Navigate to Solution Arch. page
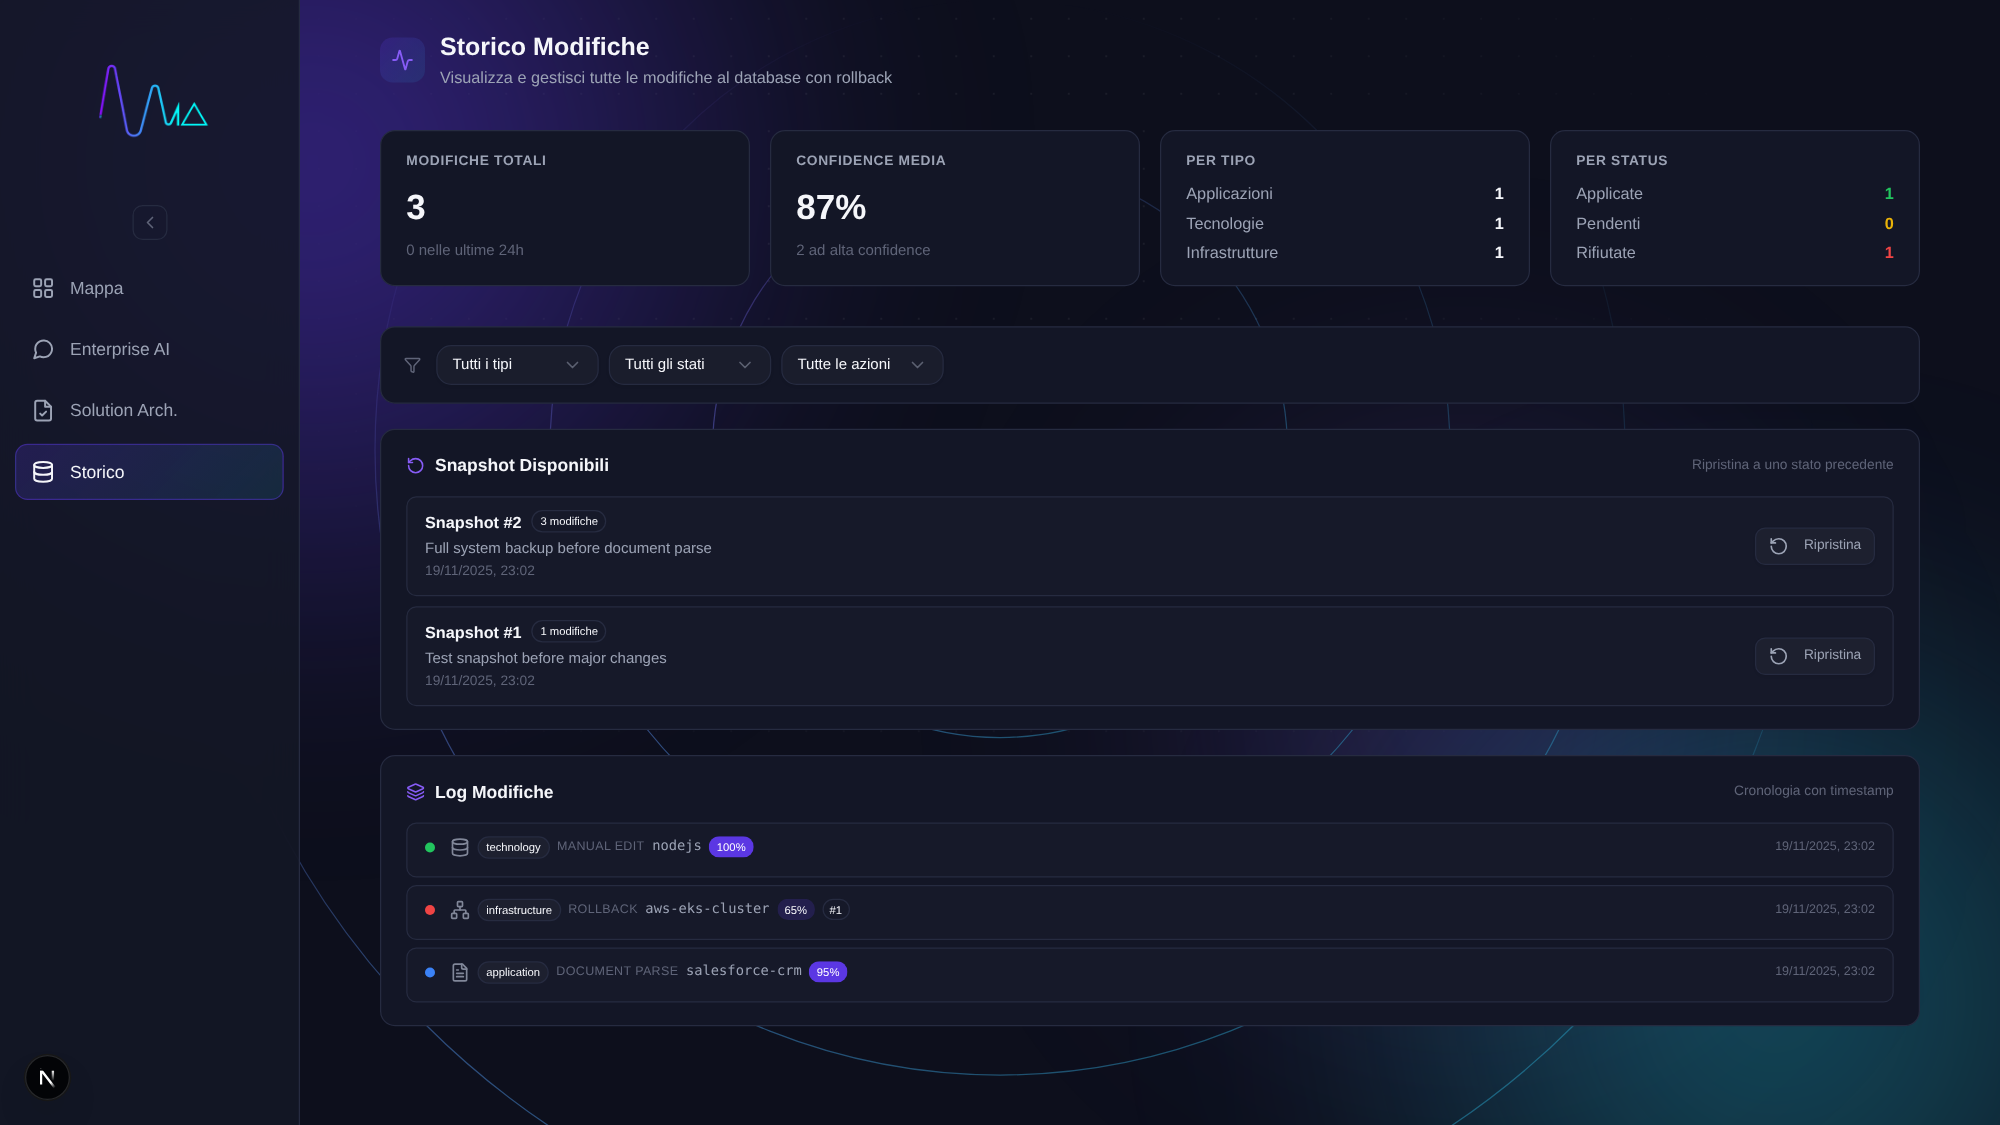 pyautogui.click(x=149, y=410)
